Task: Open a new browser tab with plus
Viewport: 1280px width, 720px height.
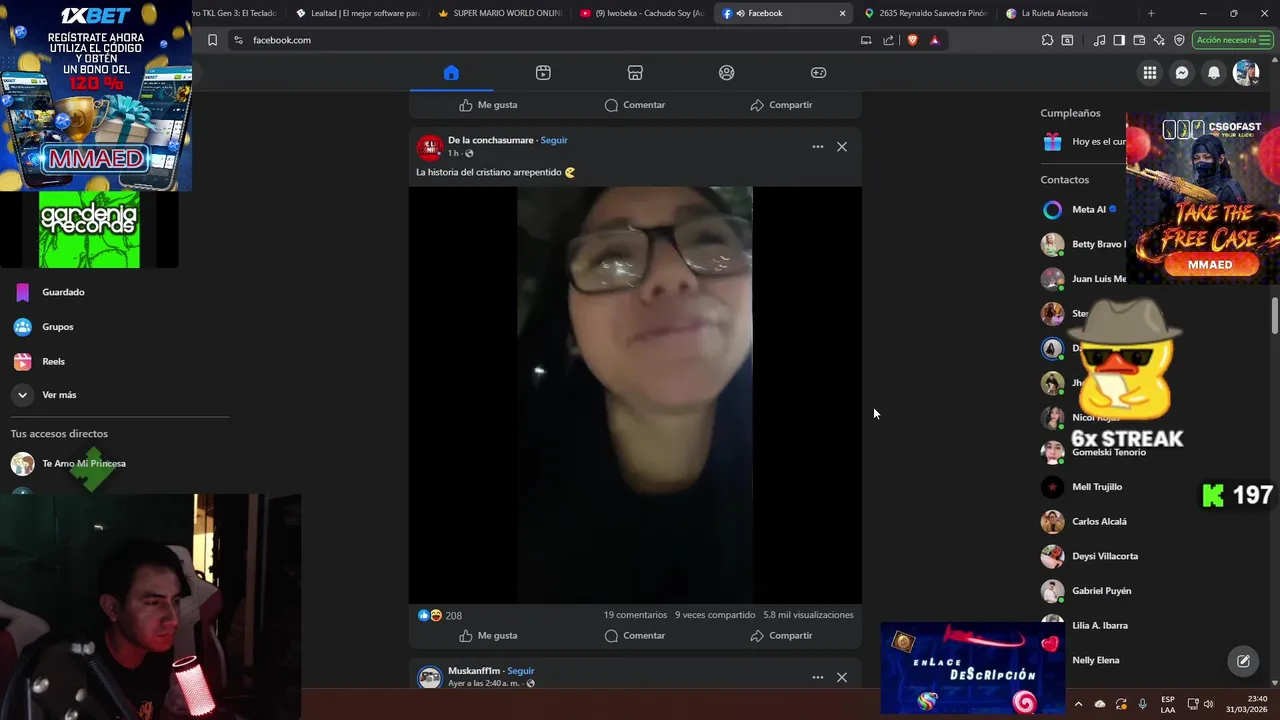Action: click(1151, 13)
